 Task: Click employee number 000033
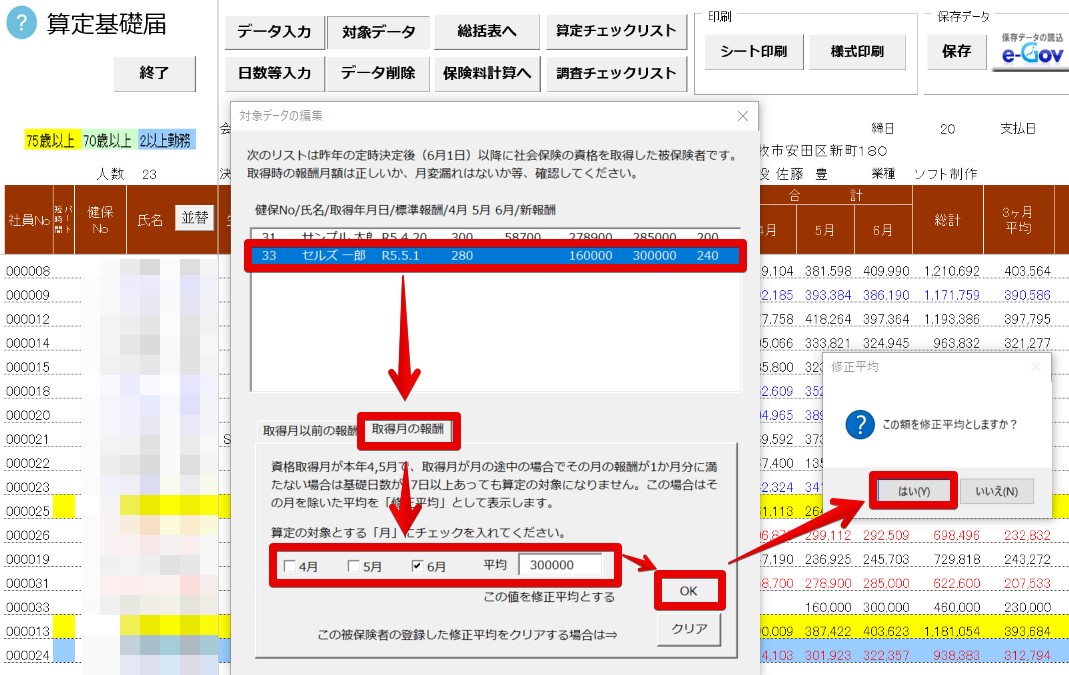(28, 608)
